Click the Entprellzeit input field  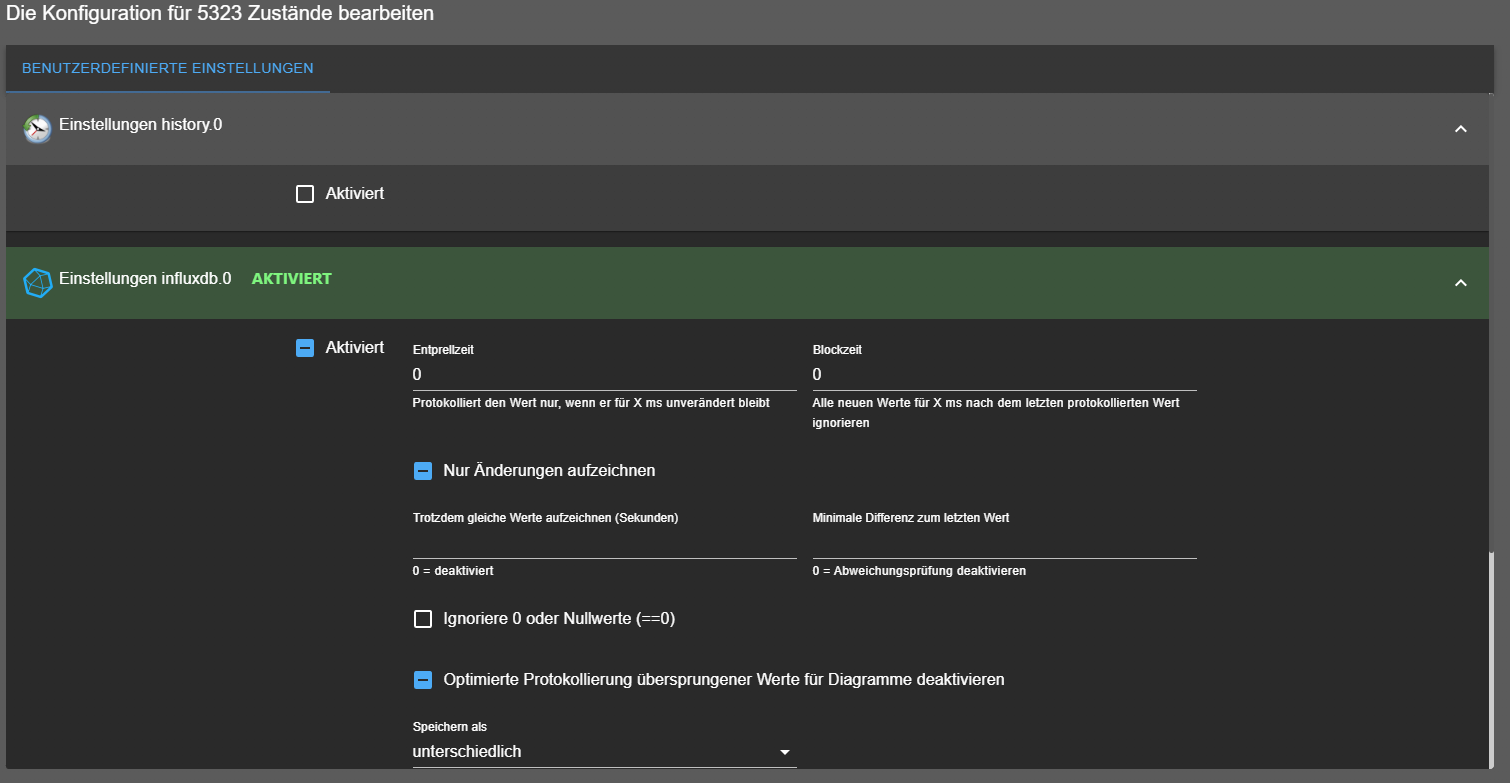[604, 375]
